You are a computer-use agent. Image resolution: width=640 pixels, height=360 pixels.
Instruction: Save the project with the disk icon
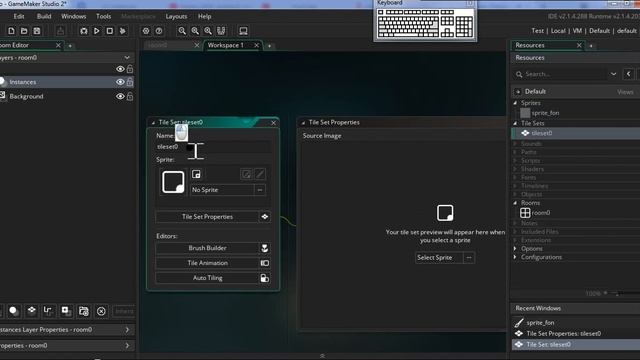coord(37,31)
